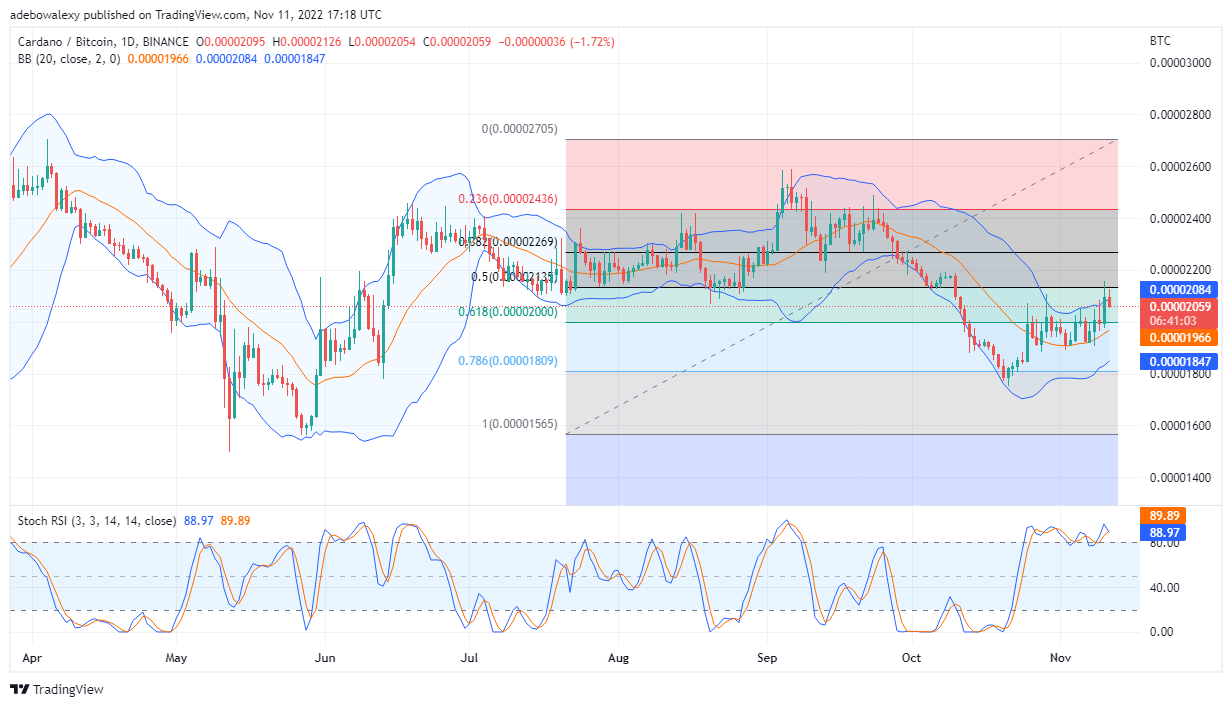The width and height of the screenshot is (1232, 707).
Task: Click the blue 88.97 value in Stoch RSI legend
Action: (x=198, y=521)
